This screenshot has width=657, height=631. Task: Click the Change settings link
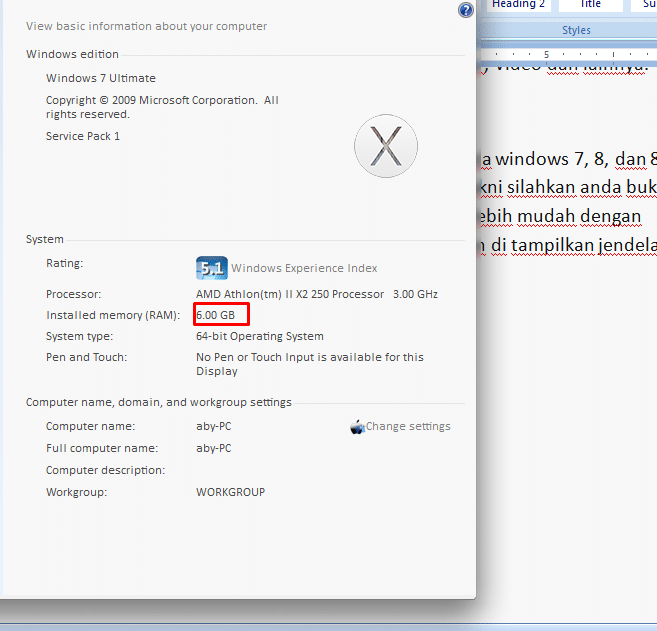pyautogui.click(x=408, y=426)
